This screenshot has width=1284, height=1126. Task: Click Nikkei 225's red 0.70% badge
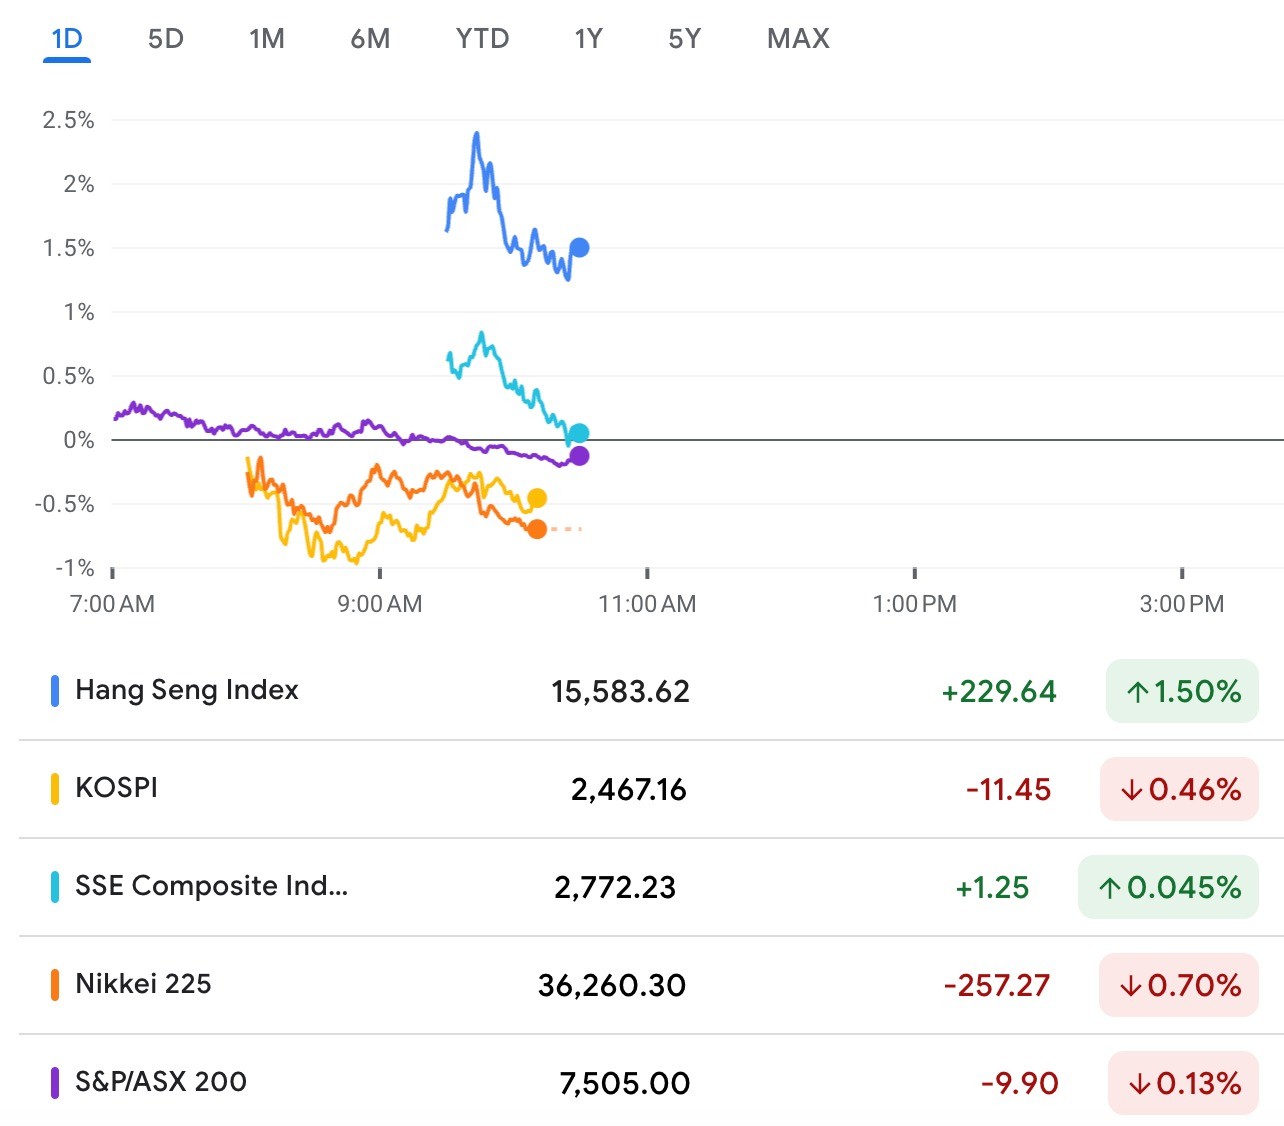(1179, 985)
